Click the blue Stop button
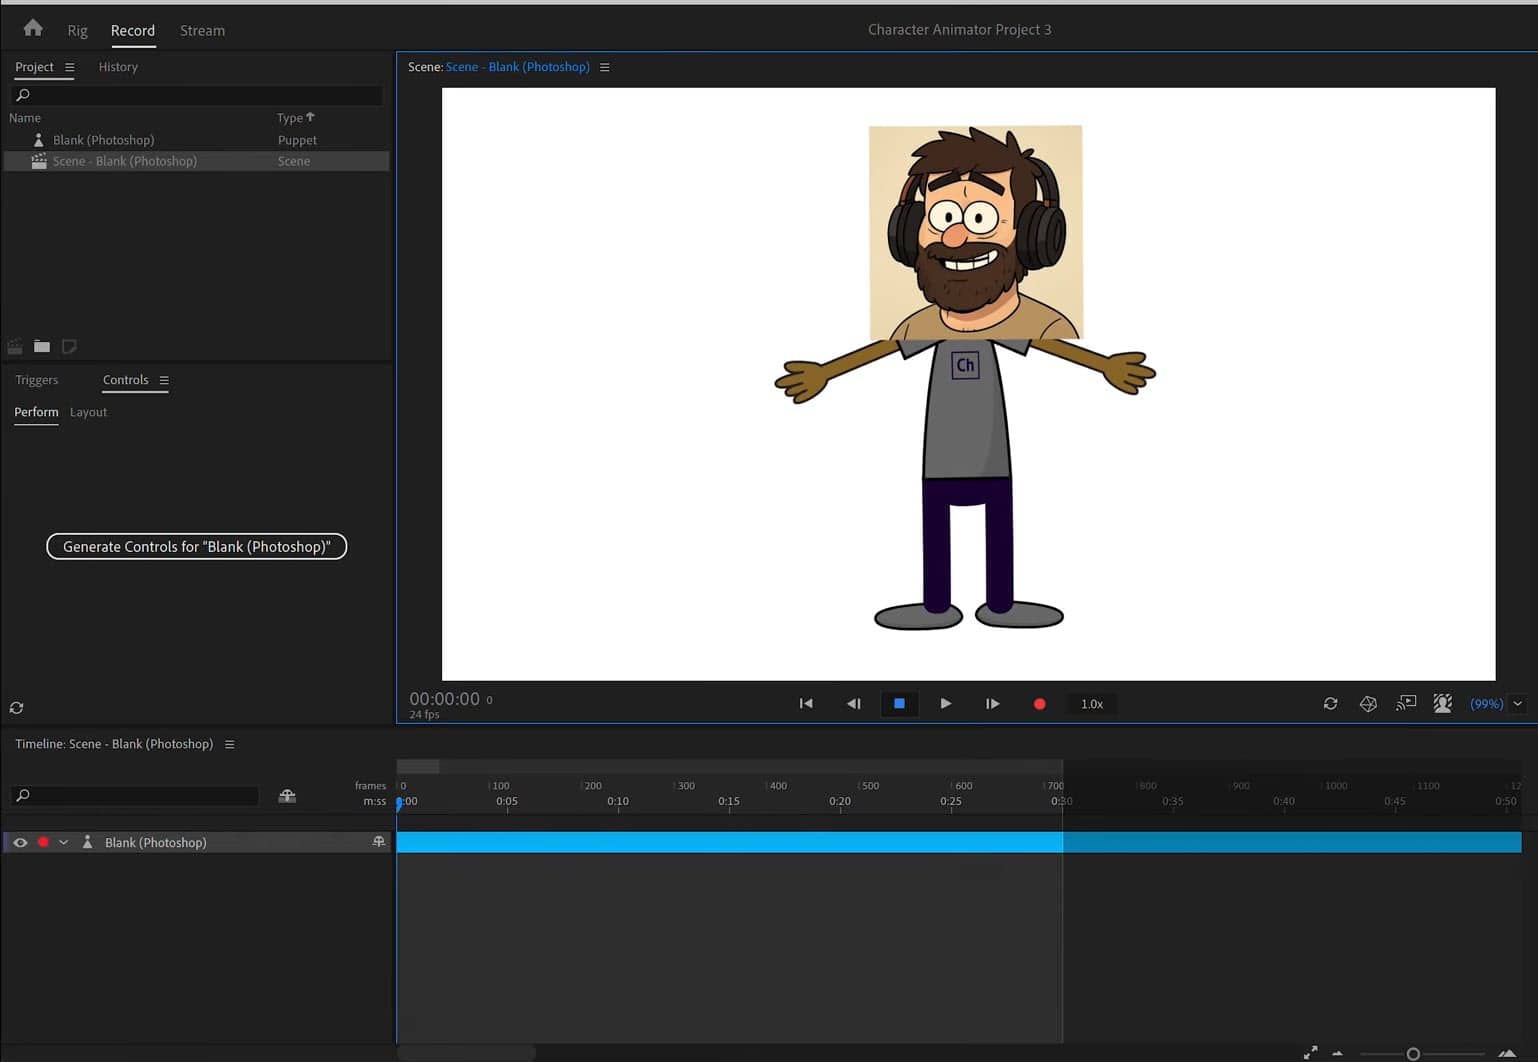The width and height of the screenshot is (1538, 1062). [x=899, y=704]
